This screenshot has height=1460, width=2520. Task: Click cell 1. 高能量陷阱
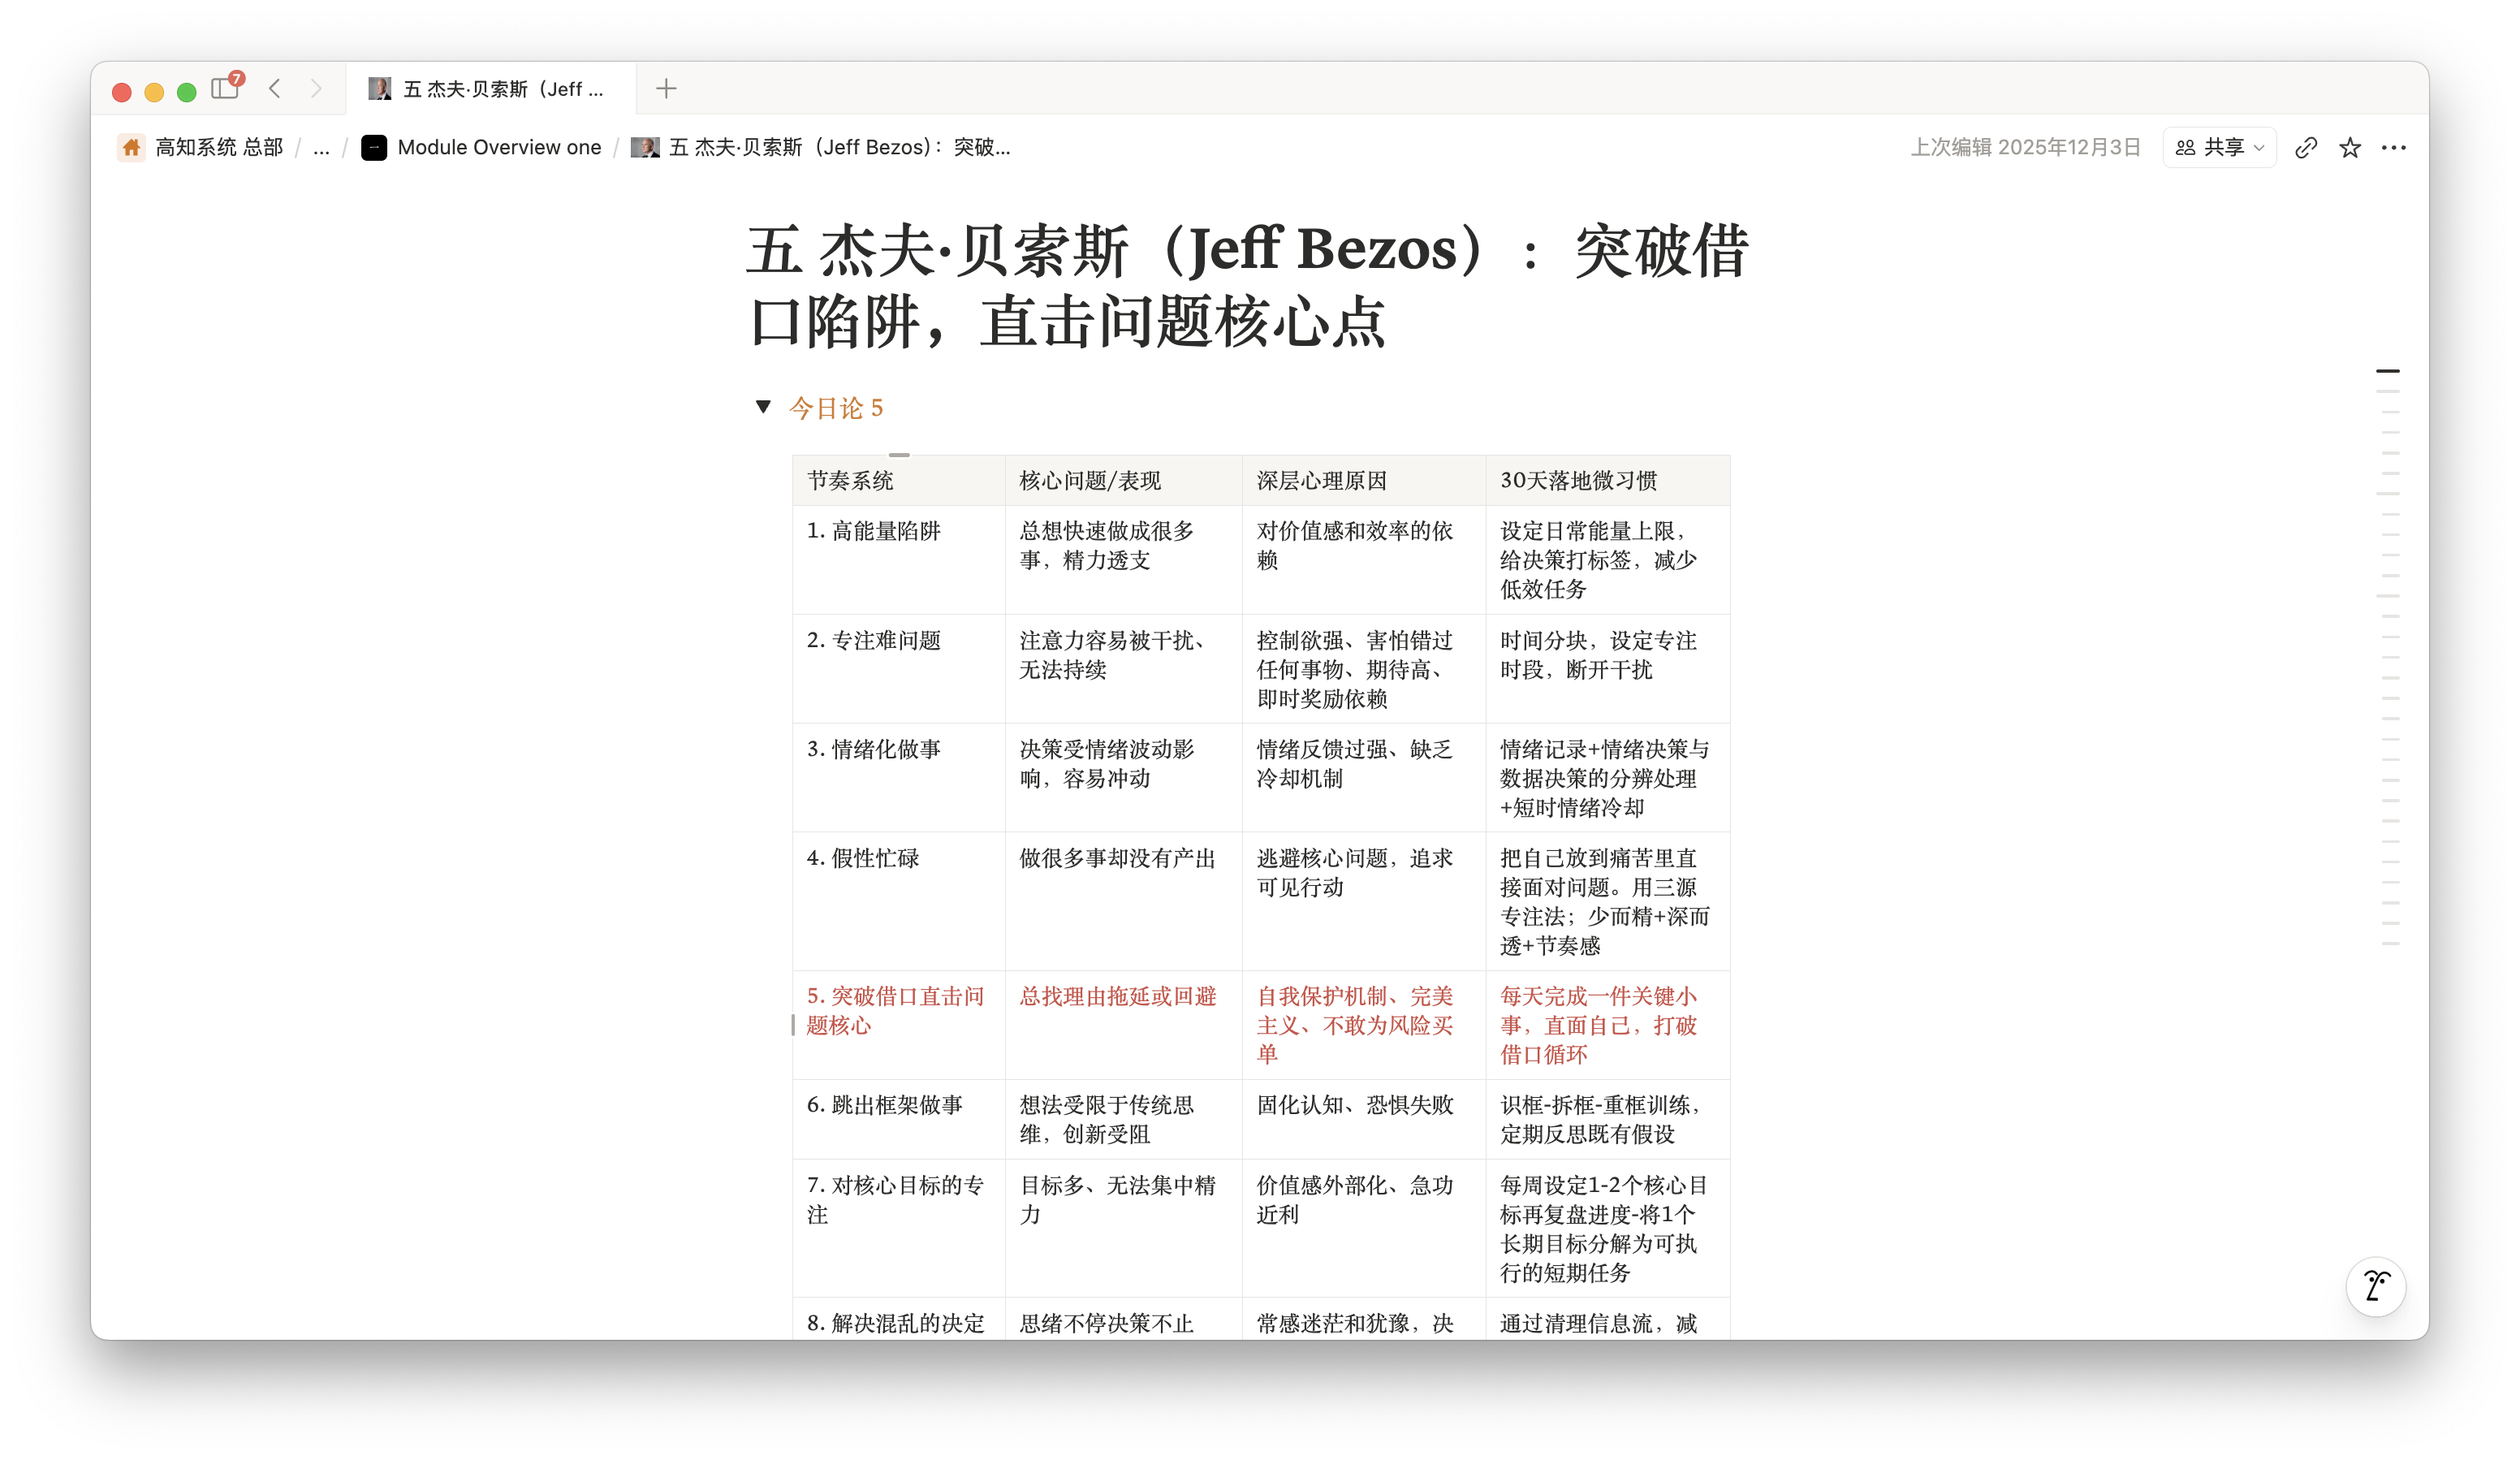click(x=898, y=559)
